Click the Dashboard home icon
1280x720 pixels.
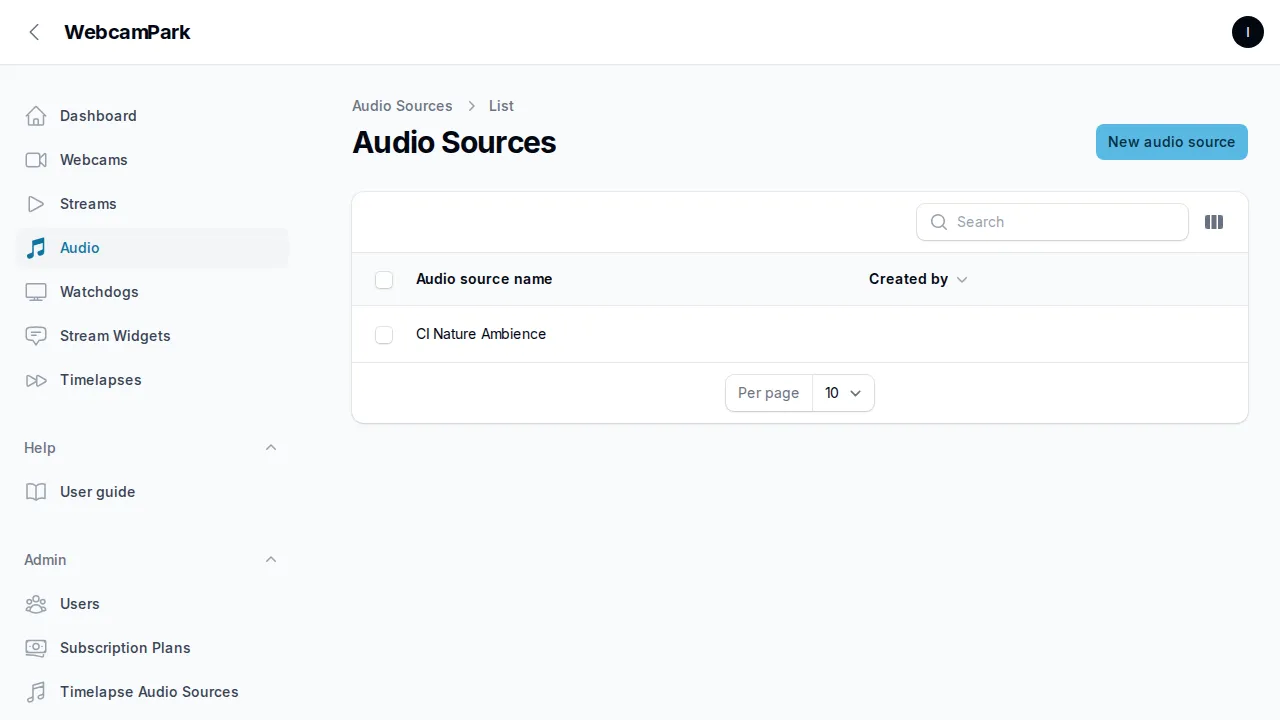click(36, 116)
